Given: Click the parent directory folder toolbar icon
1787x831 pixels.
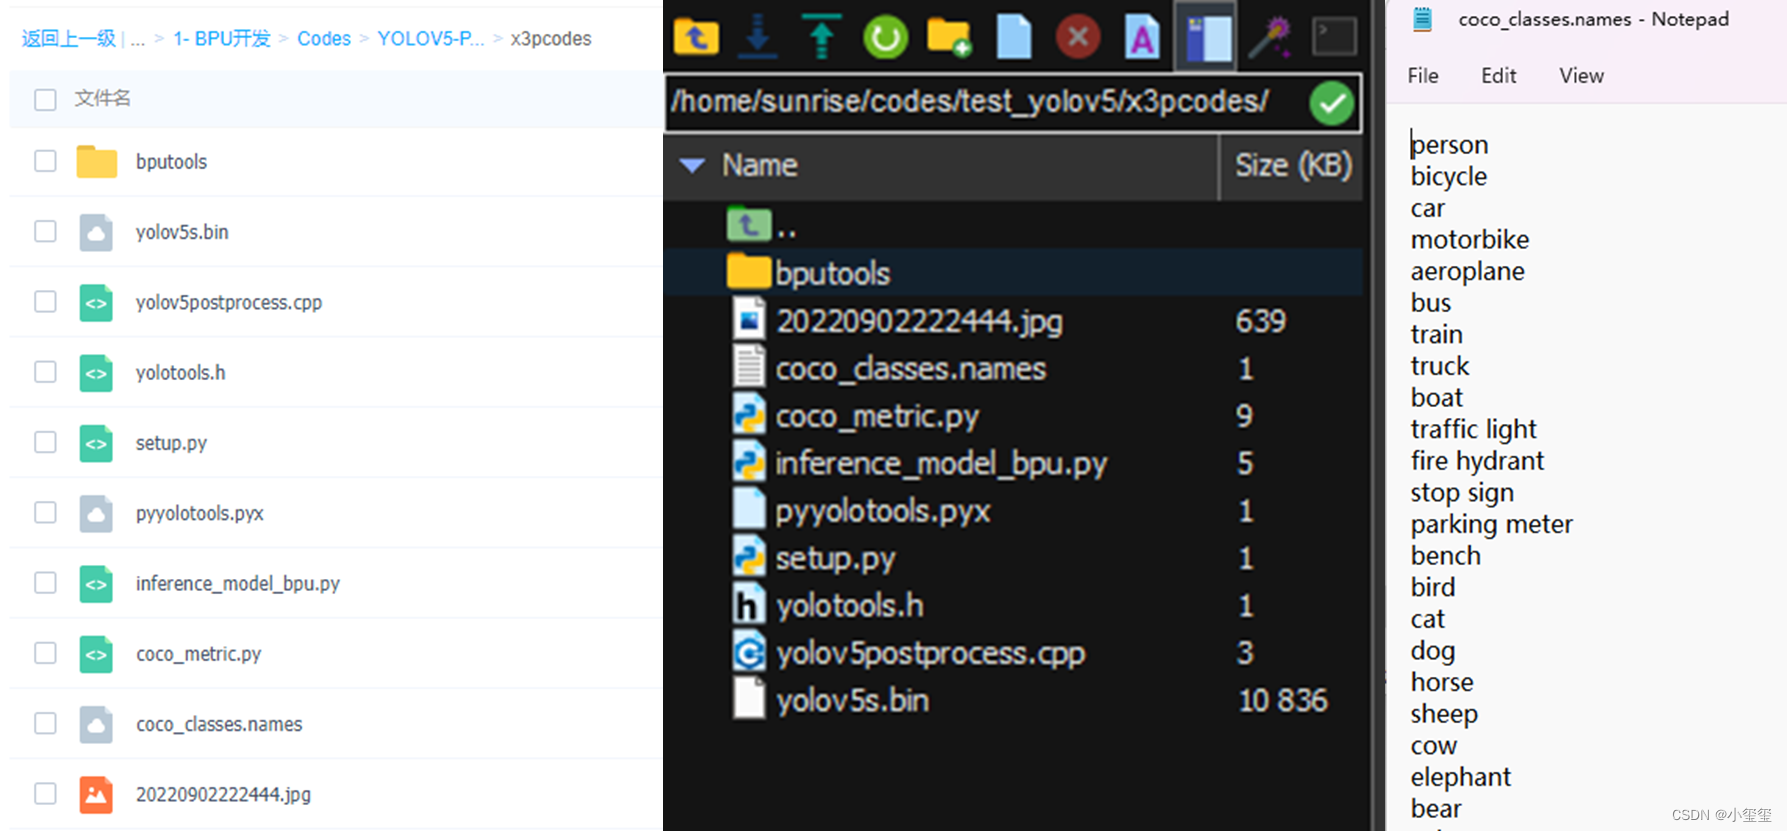Looking at the screenshot, I should point(696,37).
